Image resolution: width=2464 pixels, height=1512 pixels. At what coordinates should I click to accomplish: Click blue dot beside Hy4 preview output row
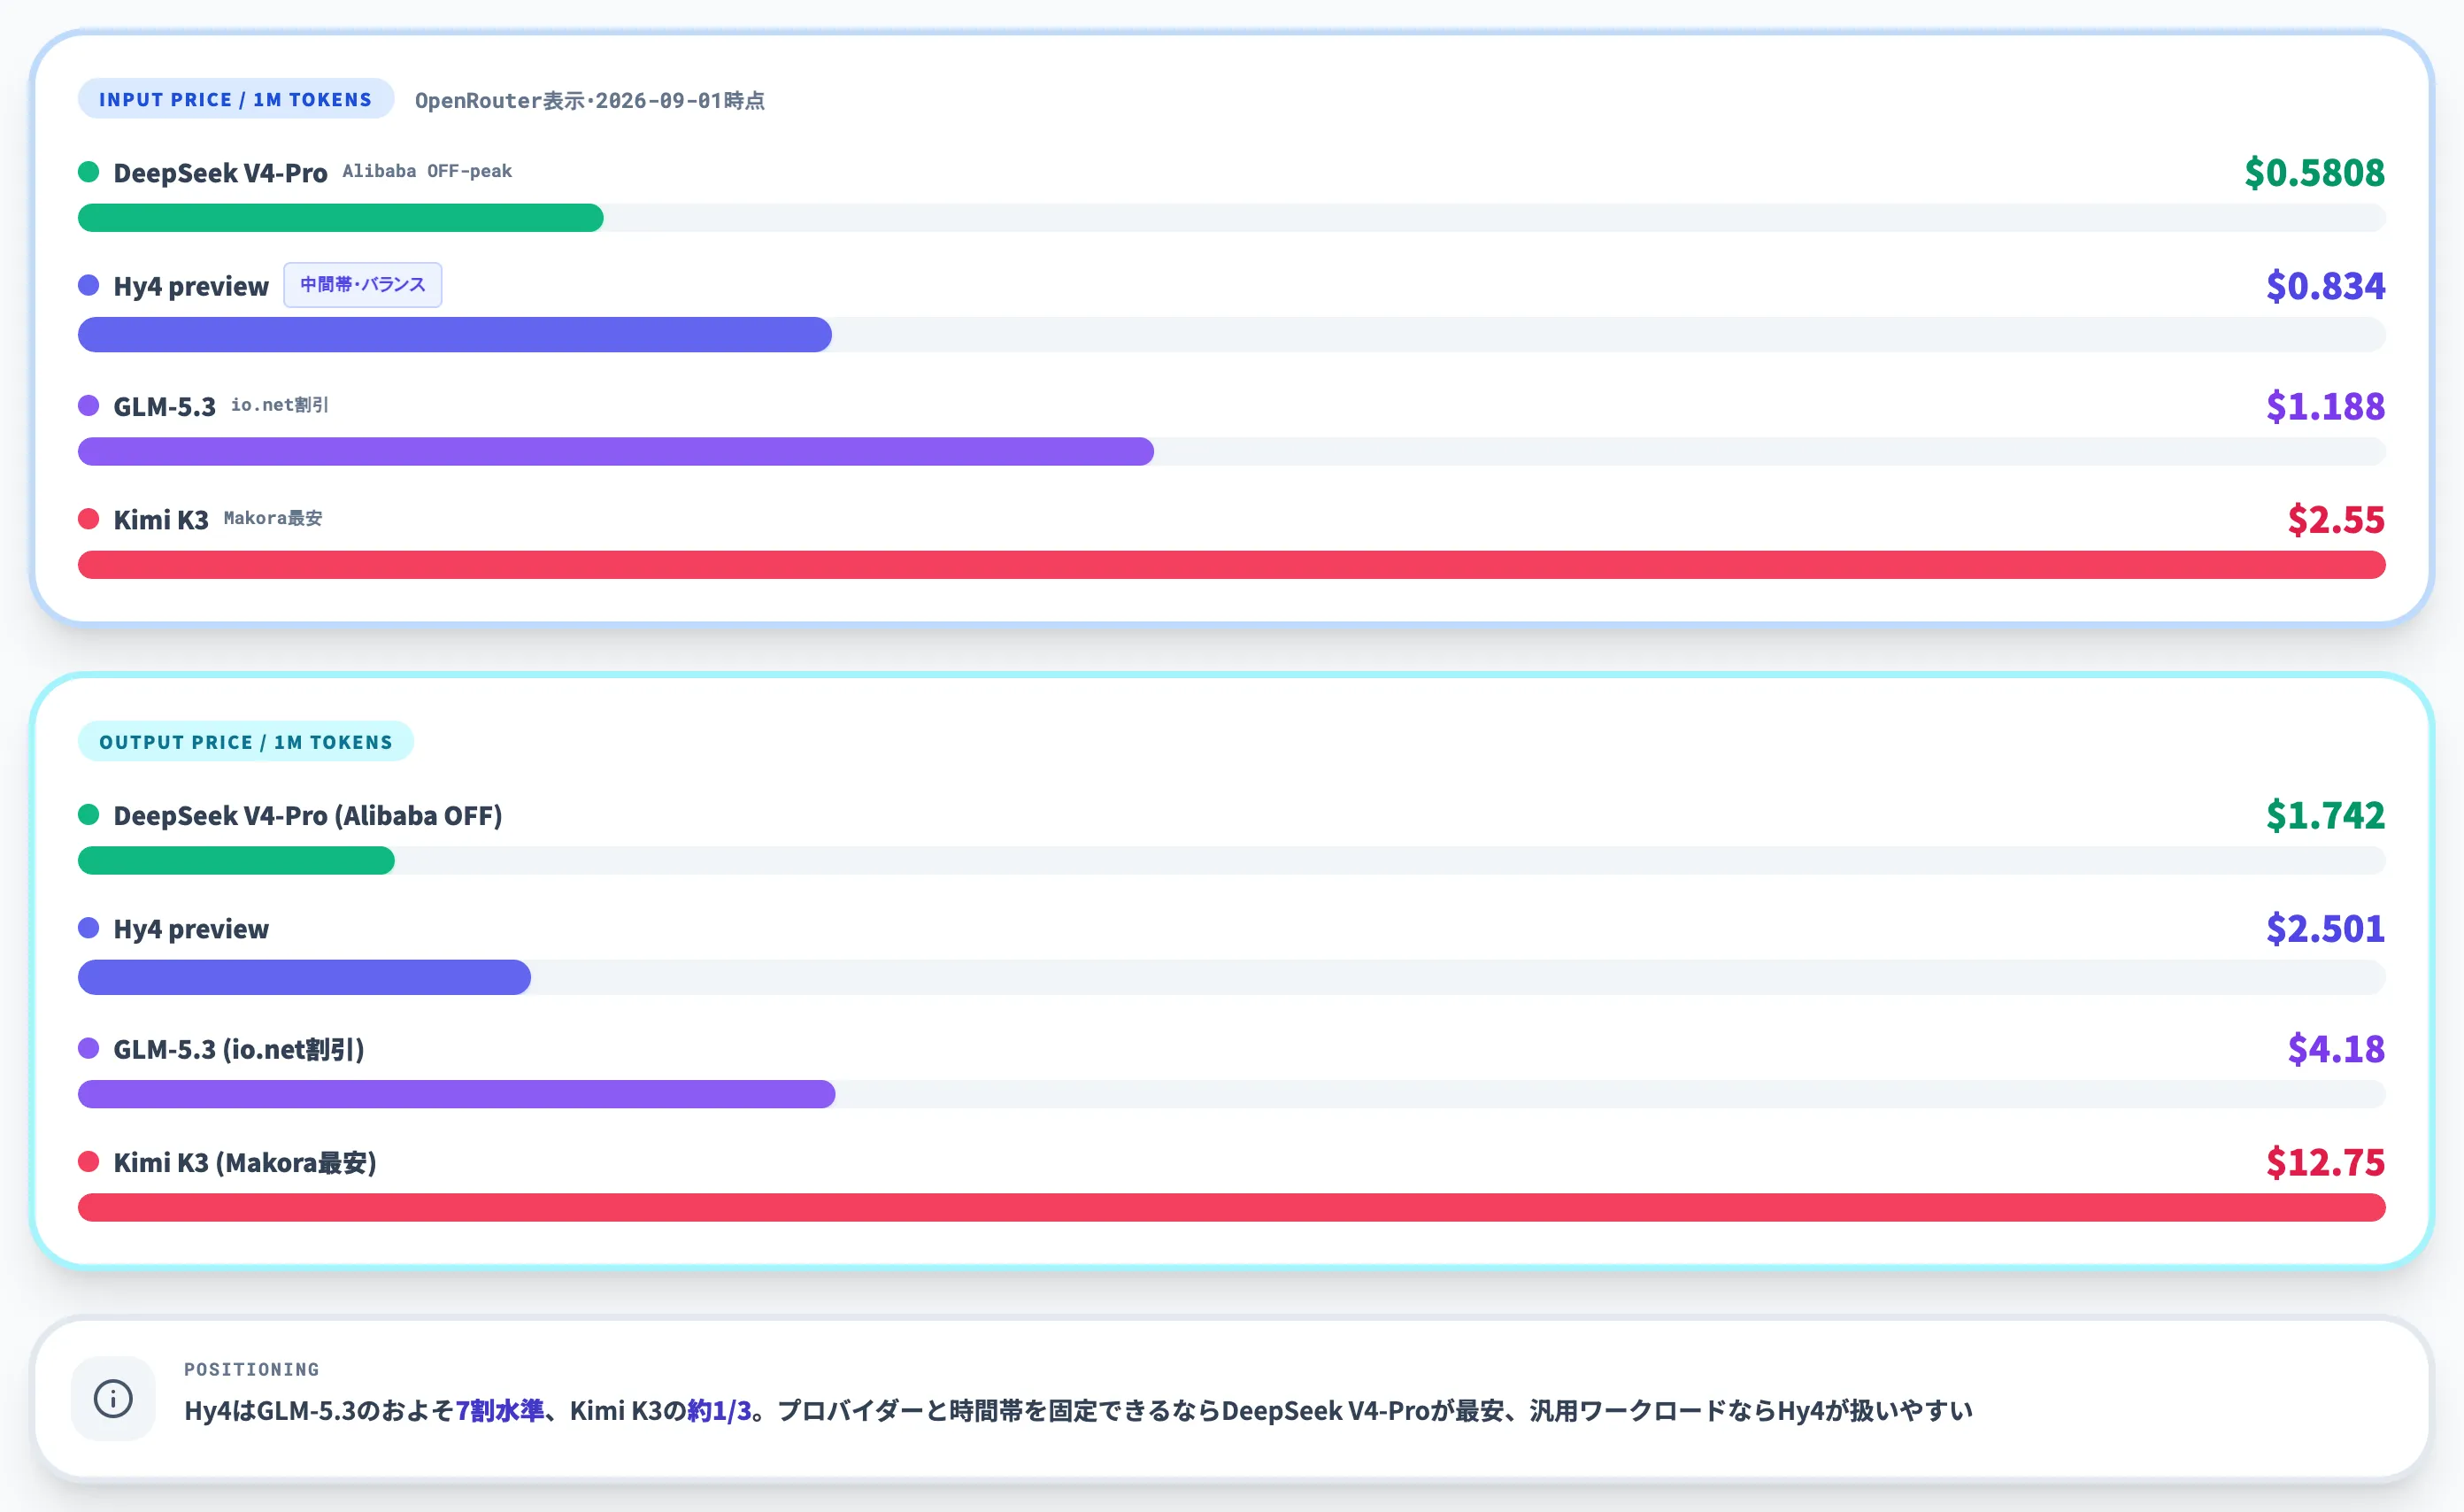89,928
